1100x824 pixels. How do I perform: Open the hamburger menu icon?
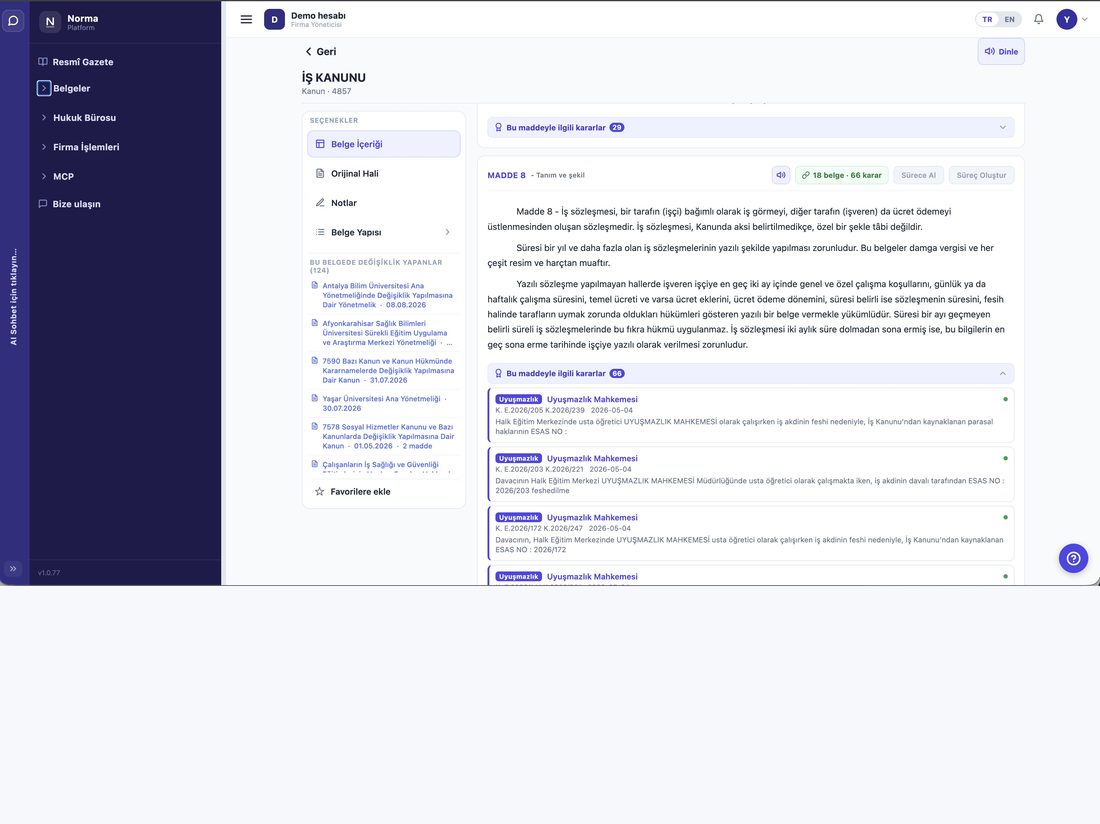[x=246, y=20]
